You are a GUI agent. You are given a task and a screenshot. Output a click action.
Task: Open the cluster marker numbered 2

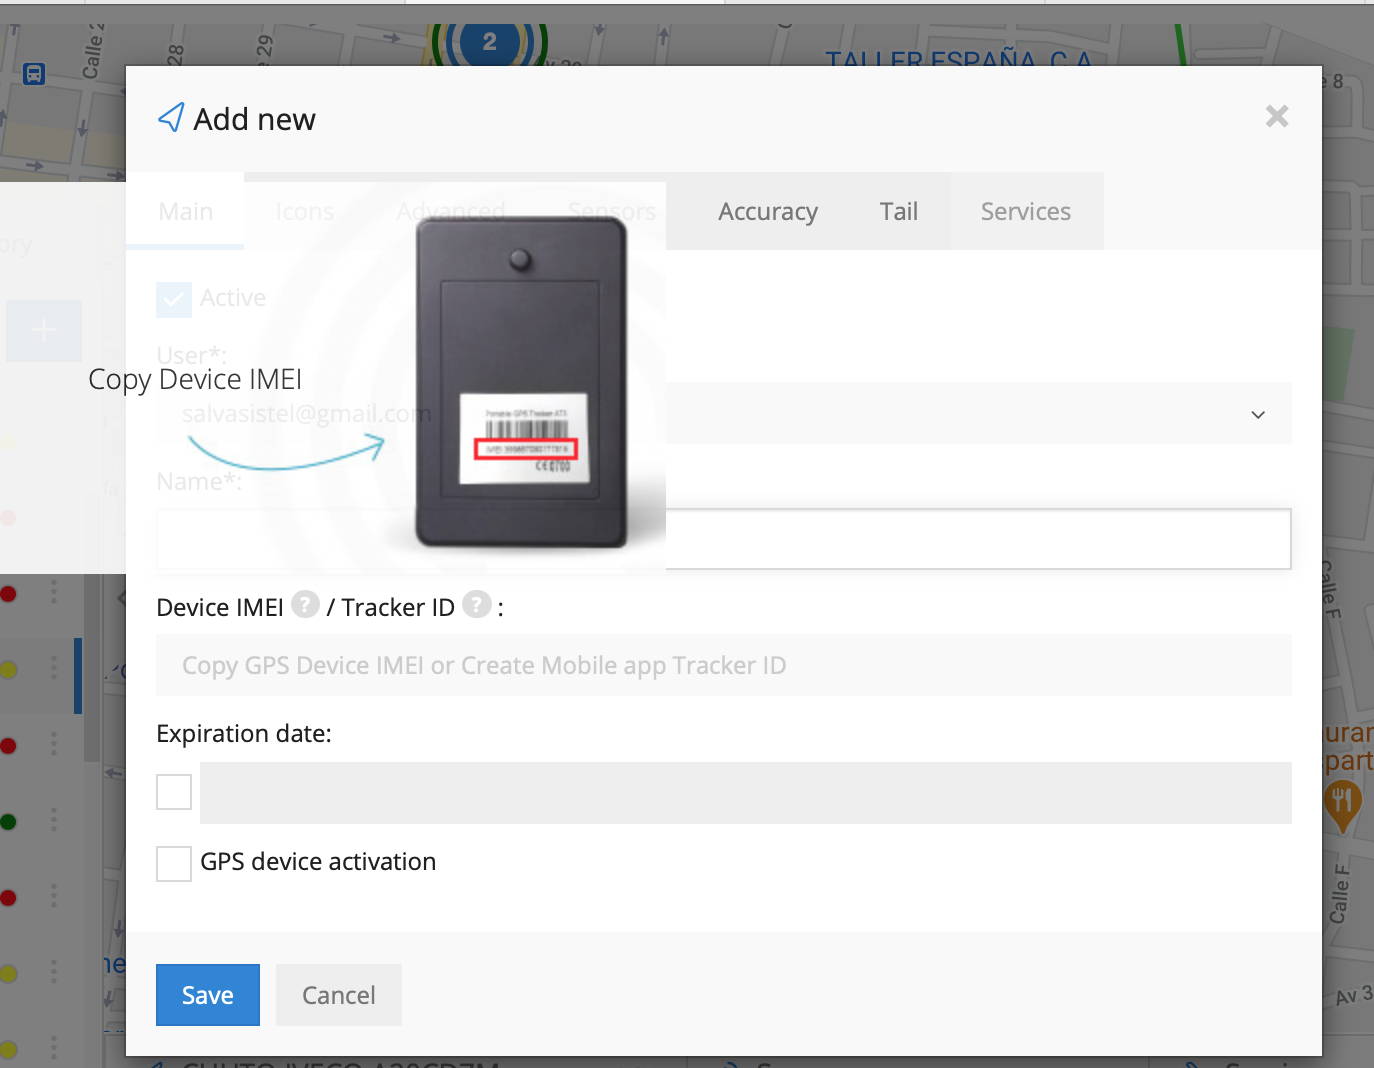click(489, 42)
